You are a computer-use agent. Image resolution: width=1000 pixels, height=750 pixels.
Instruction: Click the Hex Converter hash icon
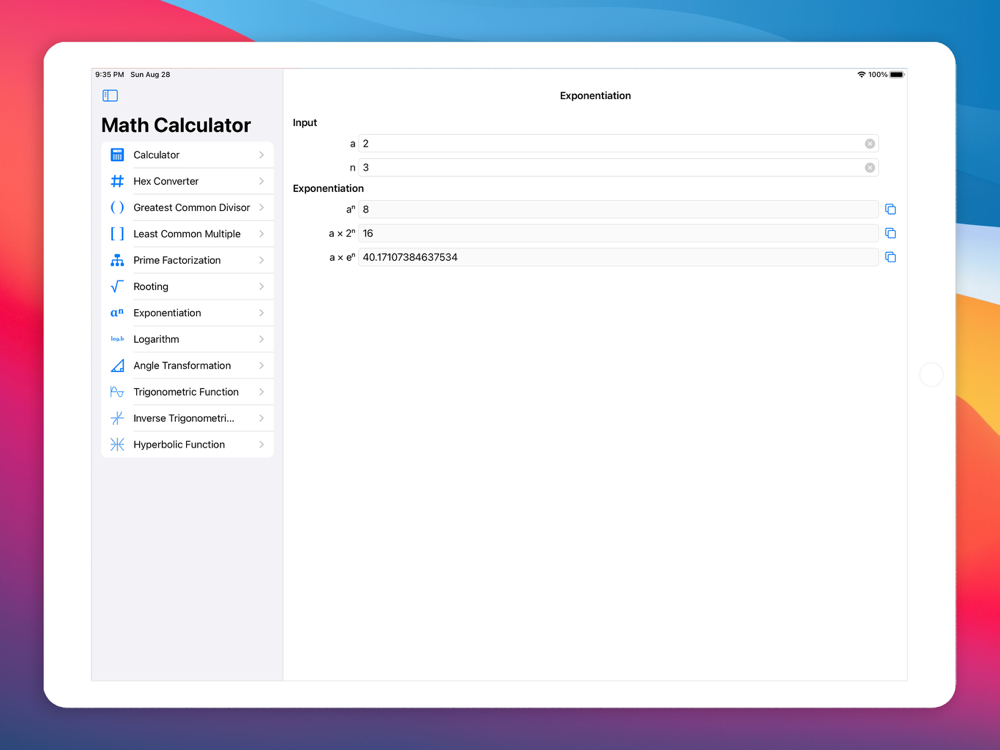click(117, 181)
